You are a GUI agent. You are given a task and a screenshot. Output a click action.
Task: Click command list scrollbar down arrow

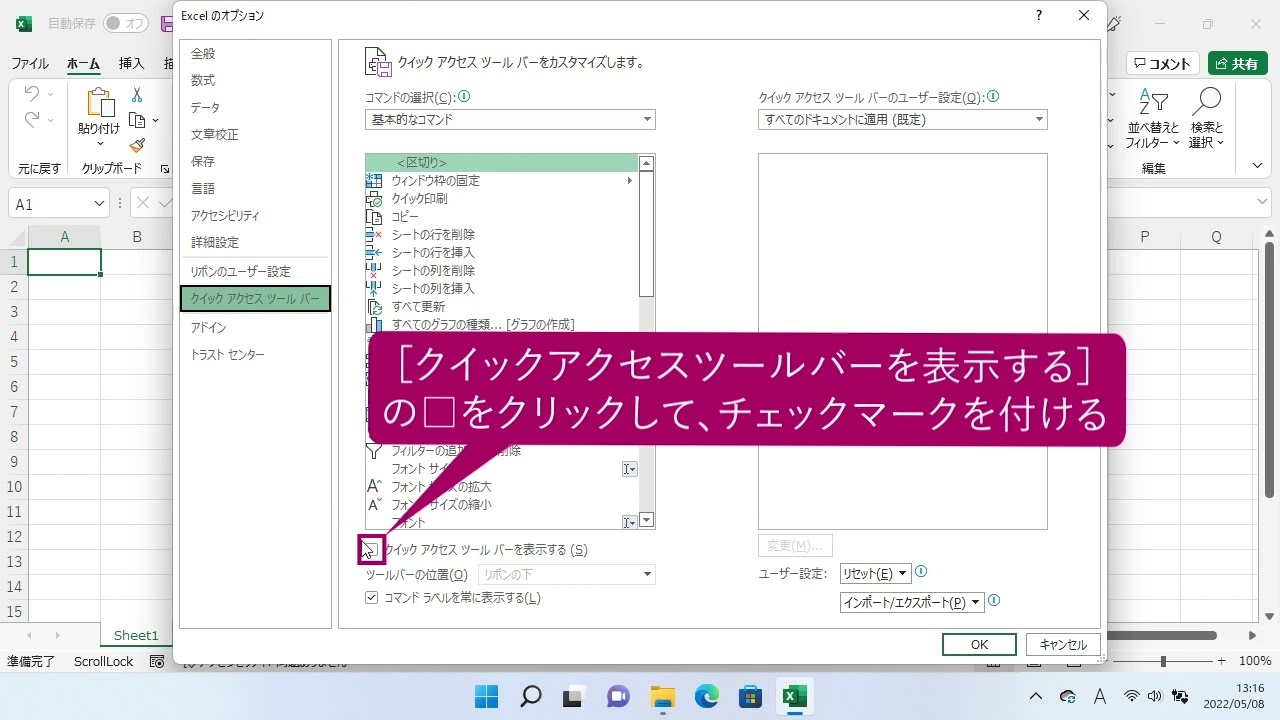(x=646, y=520)
